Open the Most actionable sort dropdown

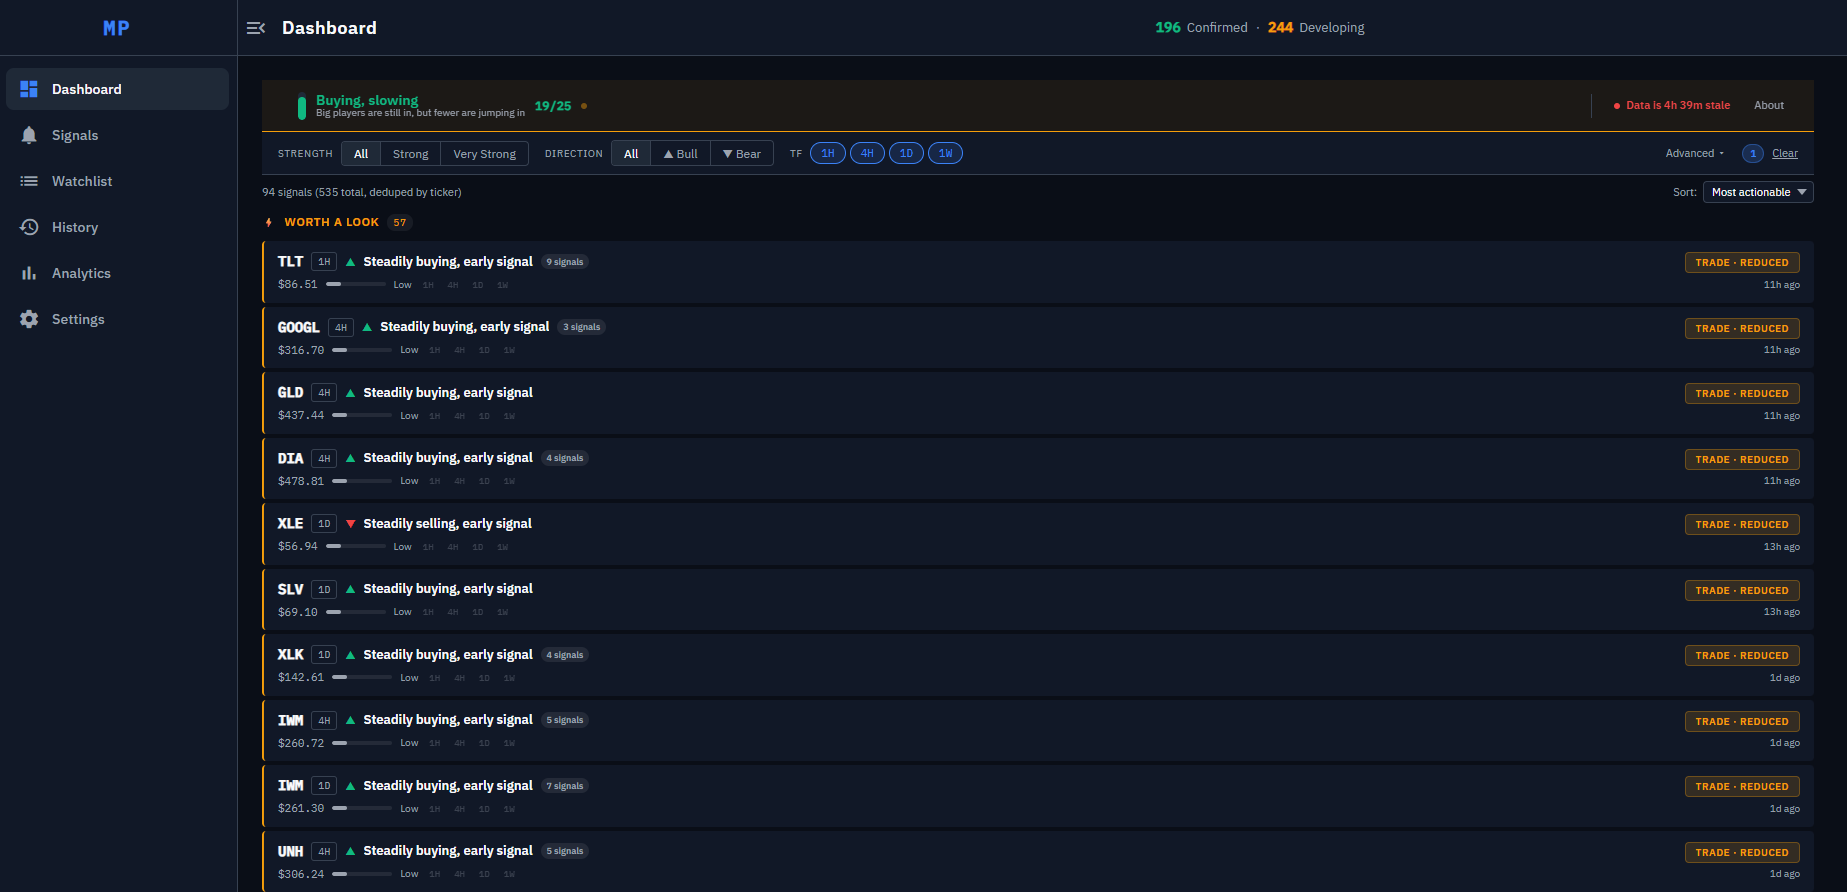pyautogui.click(x=1758, y=192)
